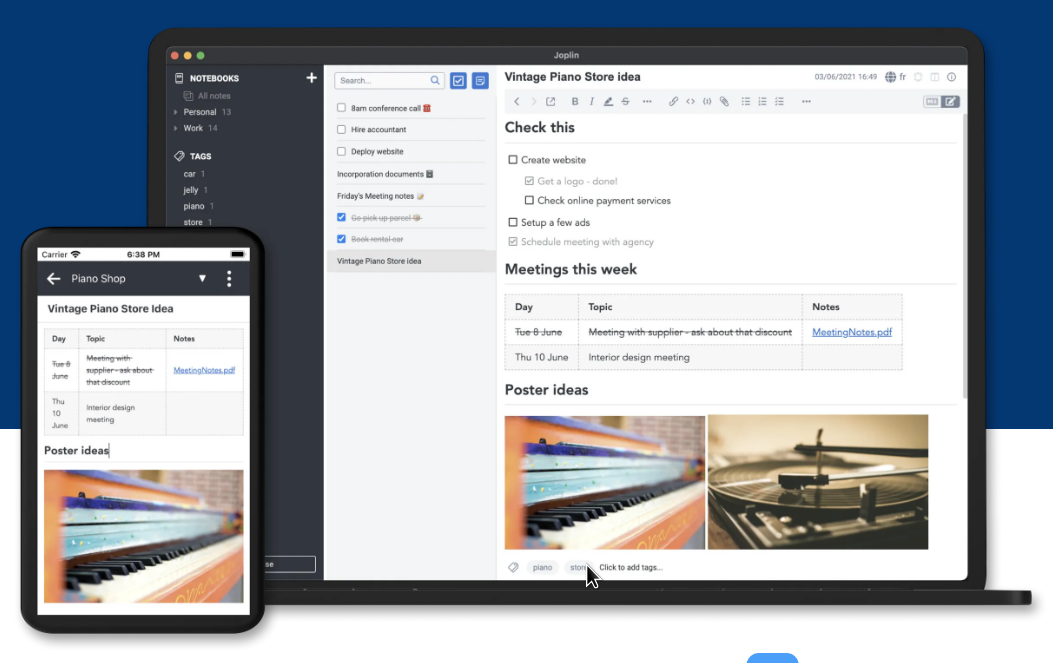
Task: Check the '8am conference call' to-do checkbox
Action: pyautogui.click(x=342, y=108)
